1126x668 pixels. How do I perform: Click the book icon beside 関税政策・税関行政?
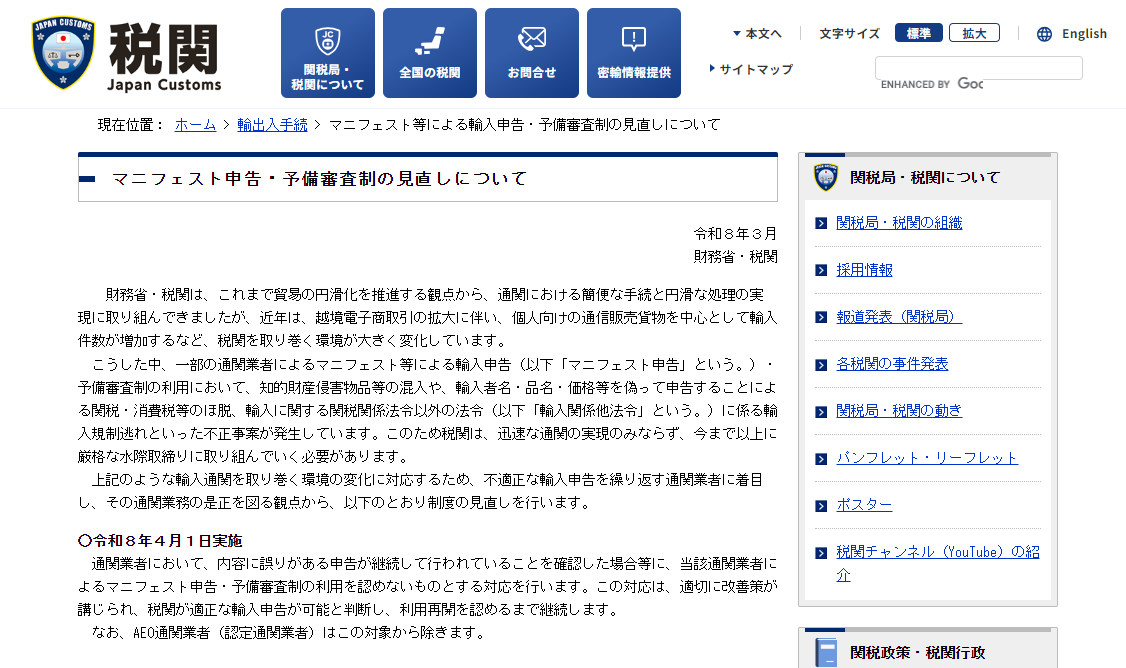click(x=826, y=652)
